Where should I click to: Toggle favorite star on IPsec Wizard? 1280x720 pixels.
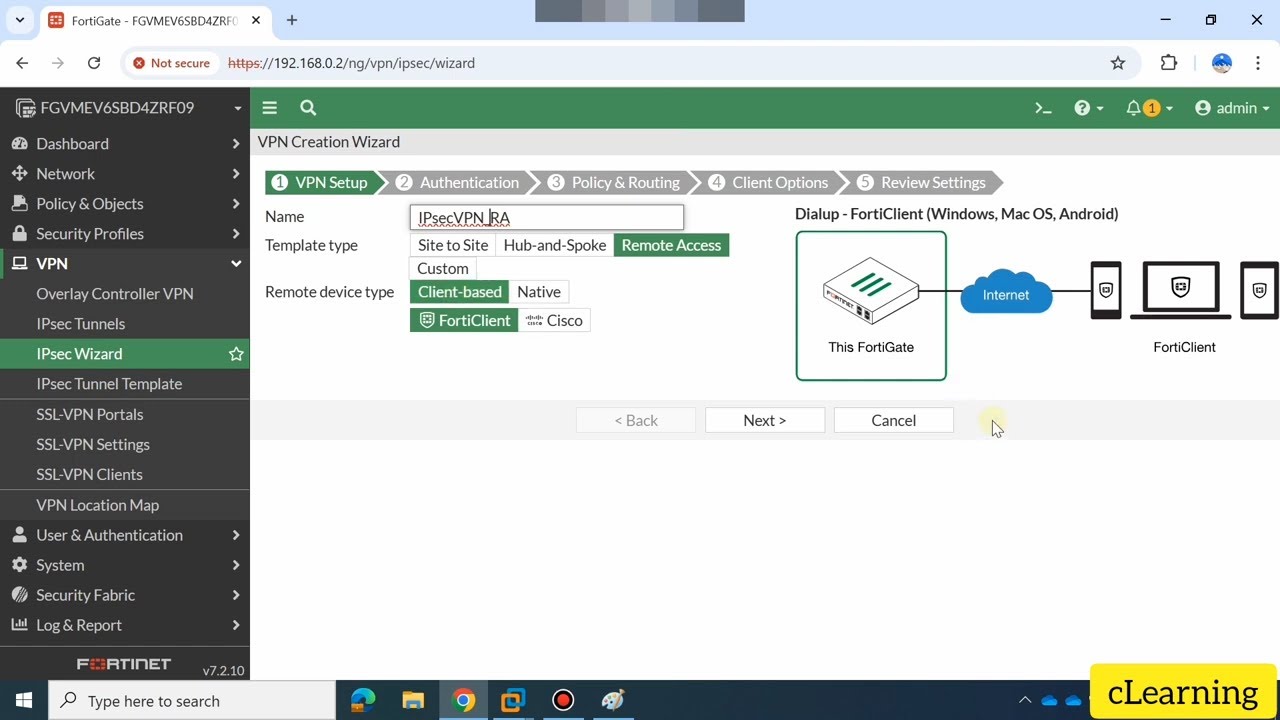pyautogui.click(x=236, y=354)
